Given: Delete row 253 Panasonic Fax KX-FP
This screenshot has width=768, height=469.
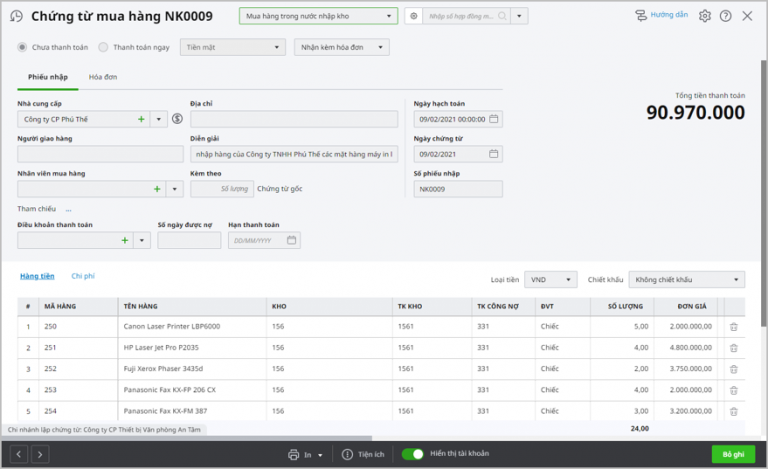Looking at the screenshot, I should [733, 390].
